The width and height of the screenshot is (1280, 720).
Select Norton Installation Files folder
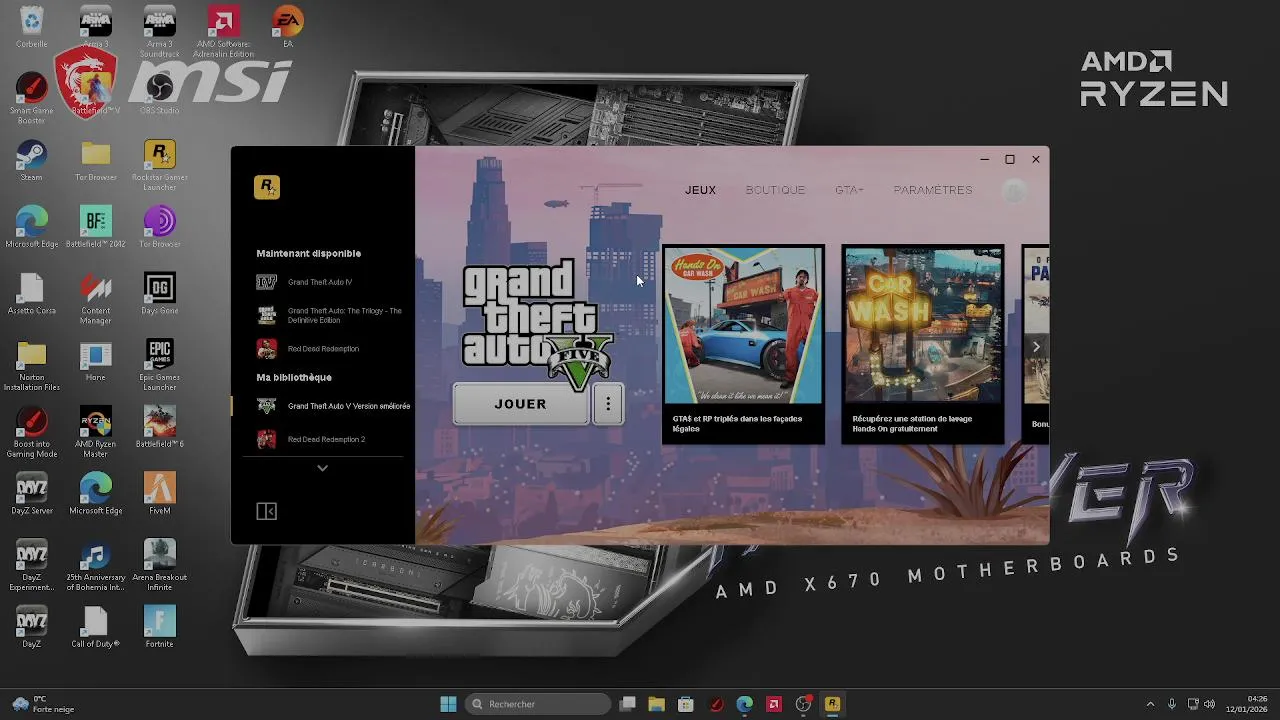point(32,365)
